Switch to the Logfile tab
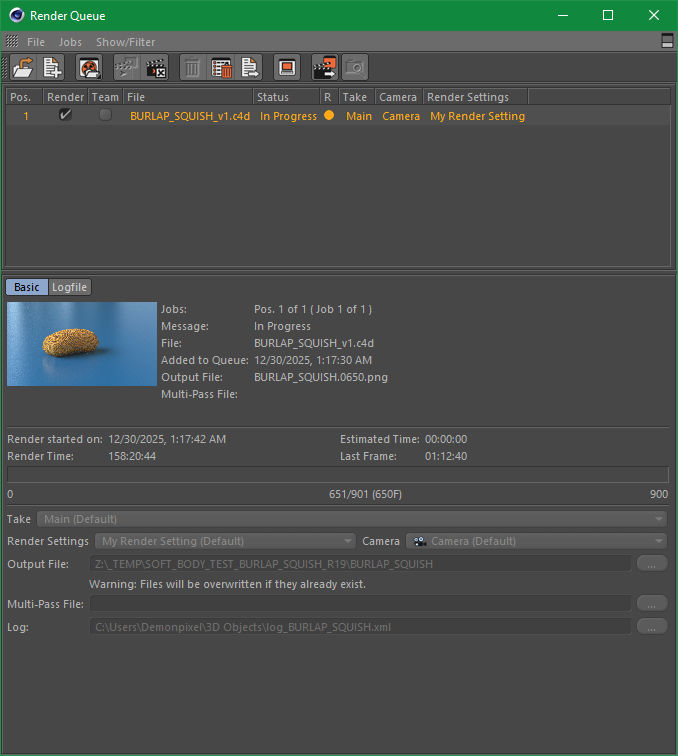Image resolution: width=678 pixels, height=756 pixels. tap(70, 287)
